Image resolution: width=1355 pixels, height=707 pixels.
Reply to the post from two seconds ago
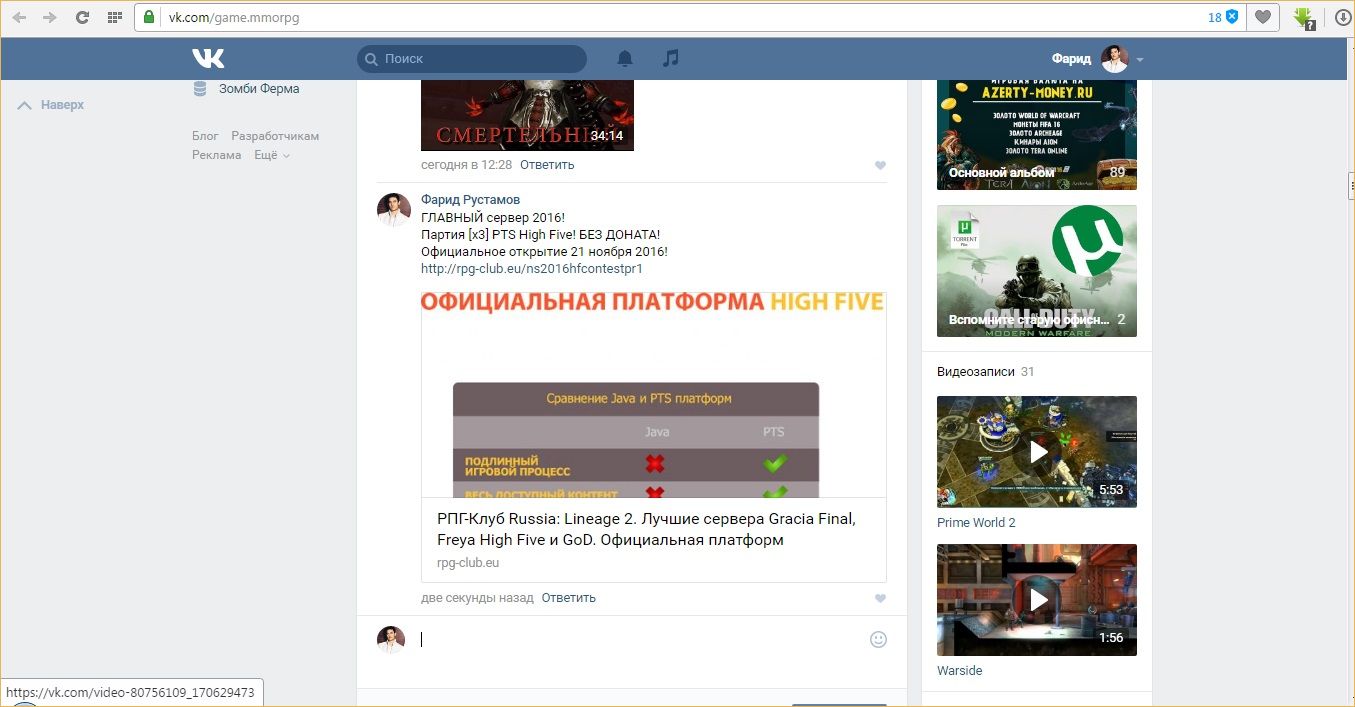point(568,598)
